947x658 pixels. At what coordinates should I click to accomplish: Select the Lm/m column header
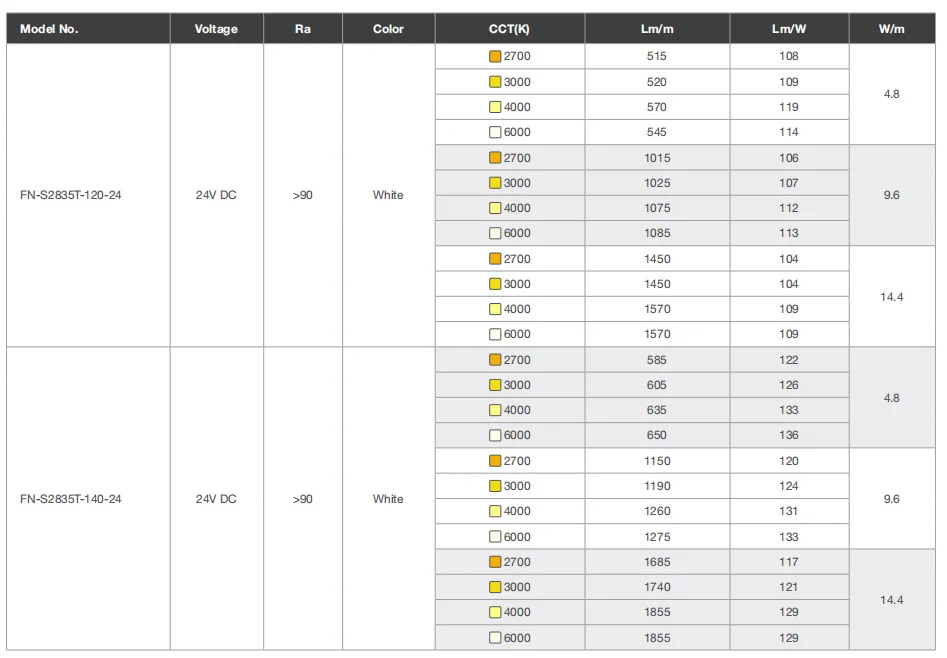tap(656, 29)
